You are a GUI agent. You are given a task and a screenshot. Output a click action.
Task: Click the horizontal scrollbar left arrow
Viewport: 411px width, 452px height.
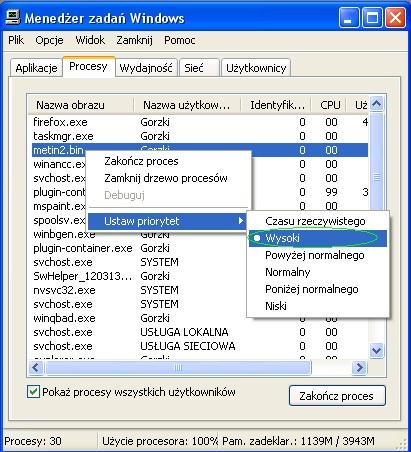(x=36, y=368)
